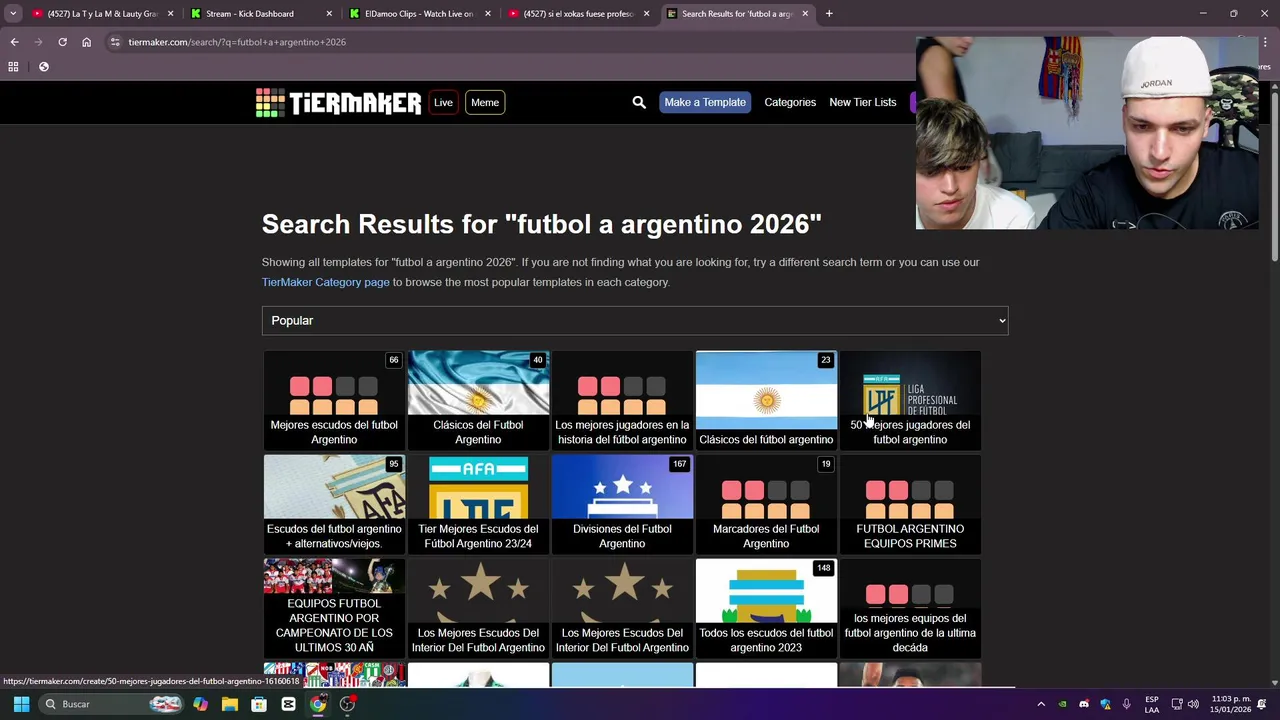Open EQUIPOS FUTBOL ARGENTINO POR CAMPEONATO template
Screen dimensions: 1280x720
[x=334, y=607]
